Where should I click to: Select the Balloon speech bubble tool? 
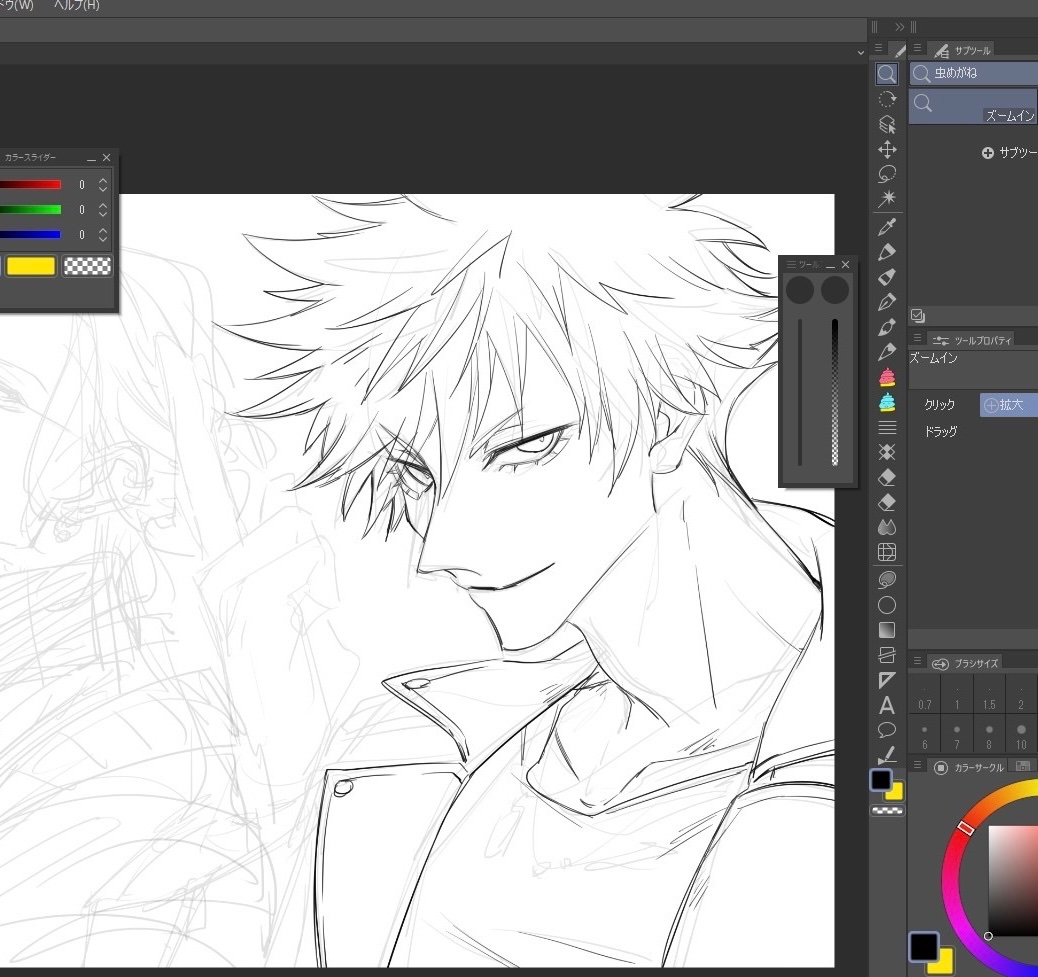point(887,730)
